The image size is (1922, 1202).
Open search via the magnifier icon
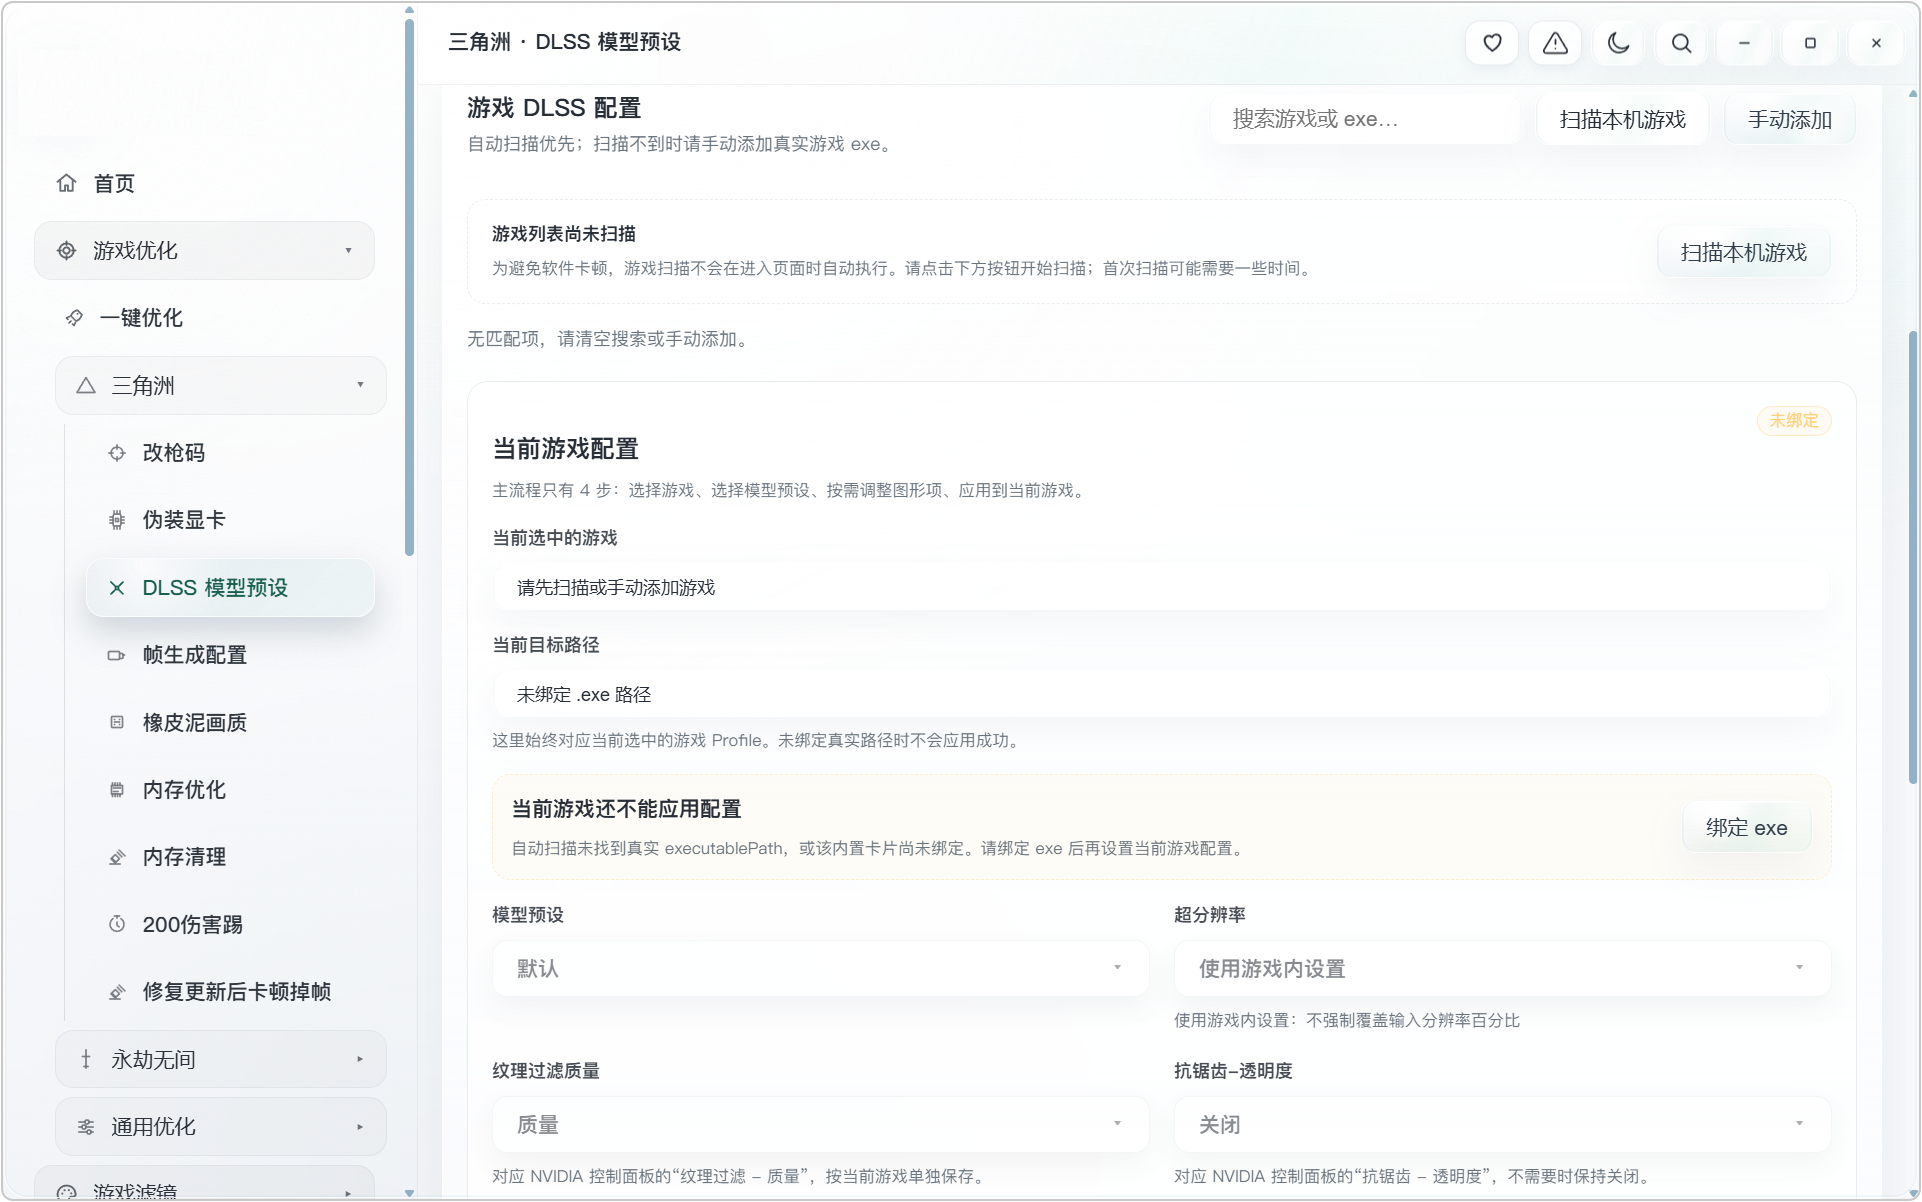click(1681, 43)
